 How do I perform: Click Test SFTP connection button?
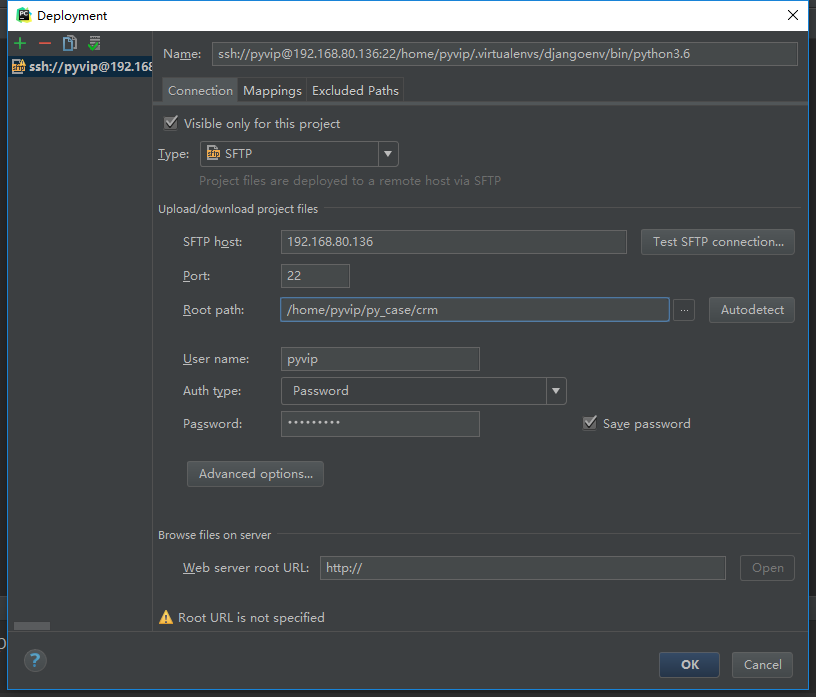[x=718, y=242]
